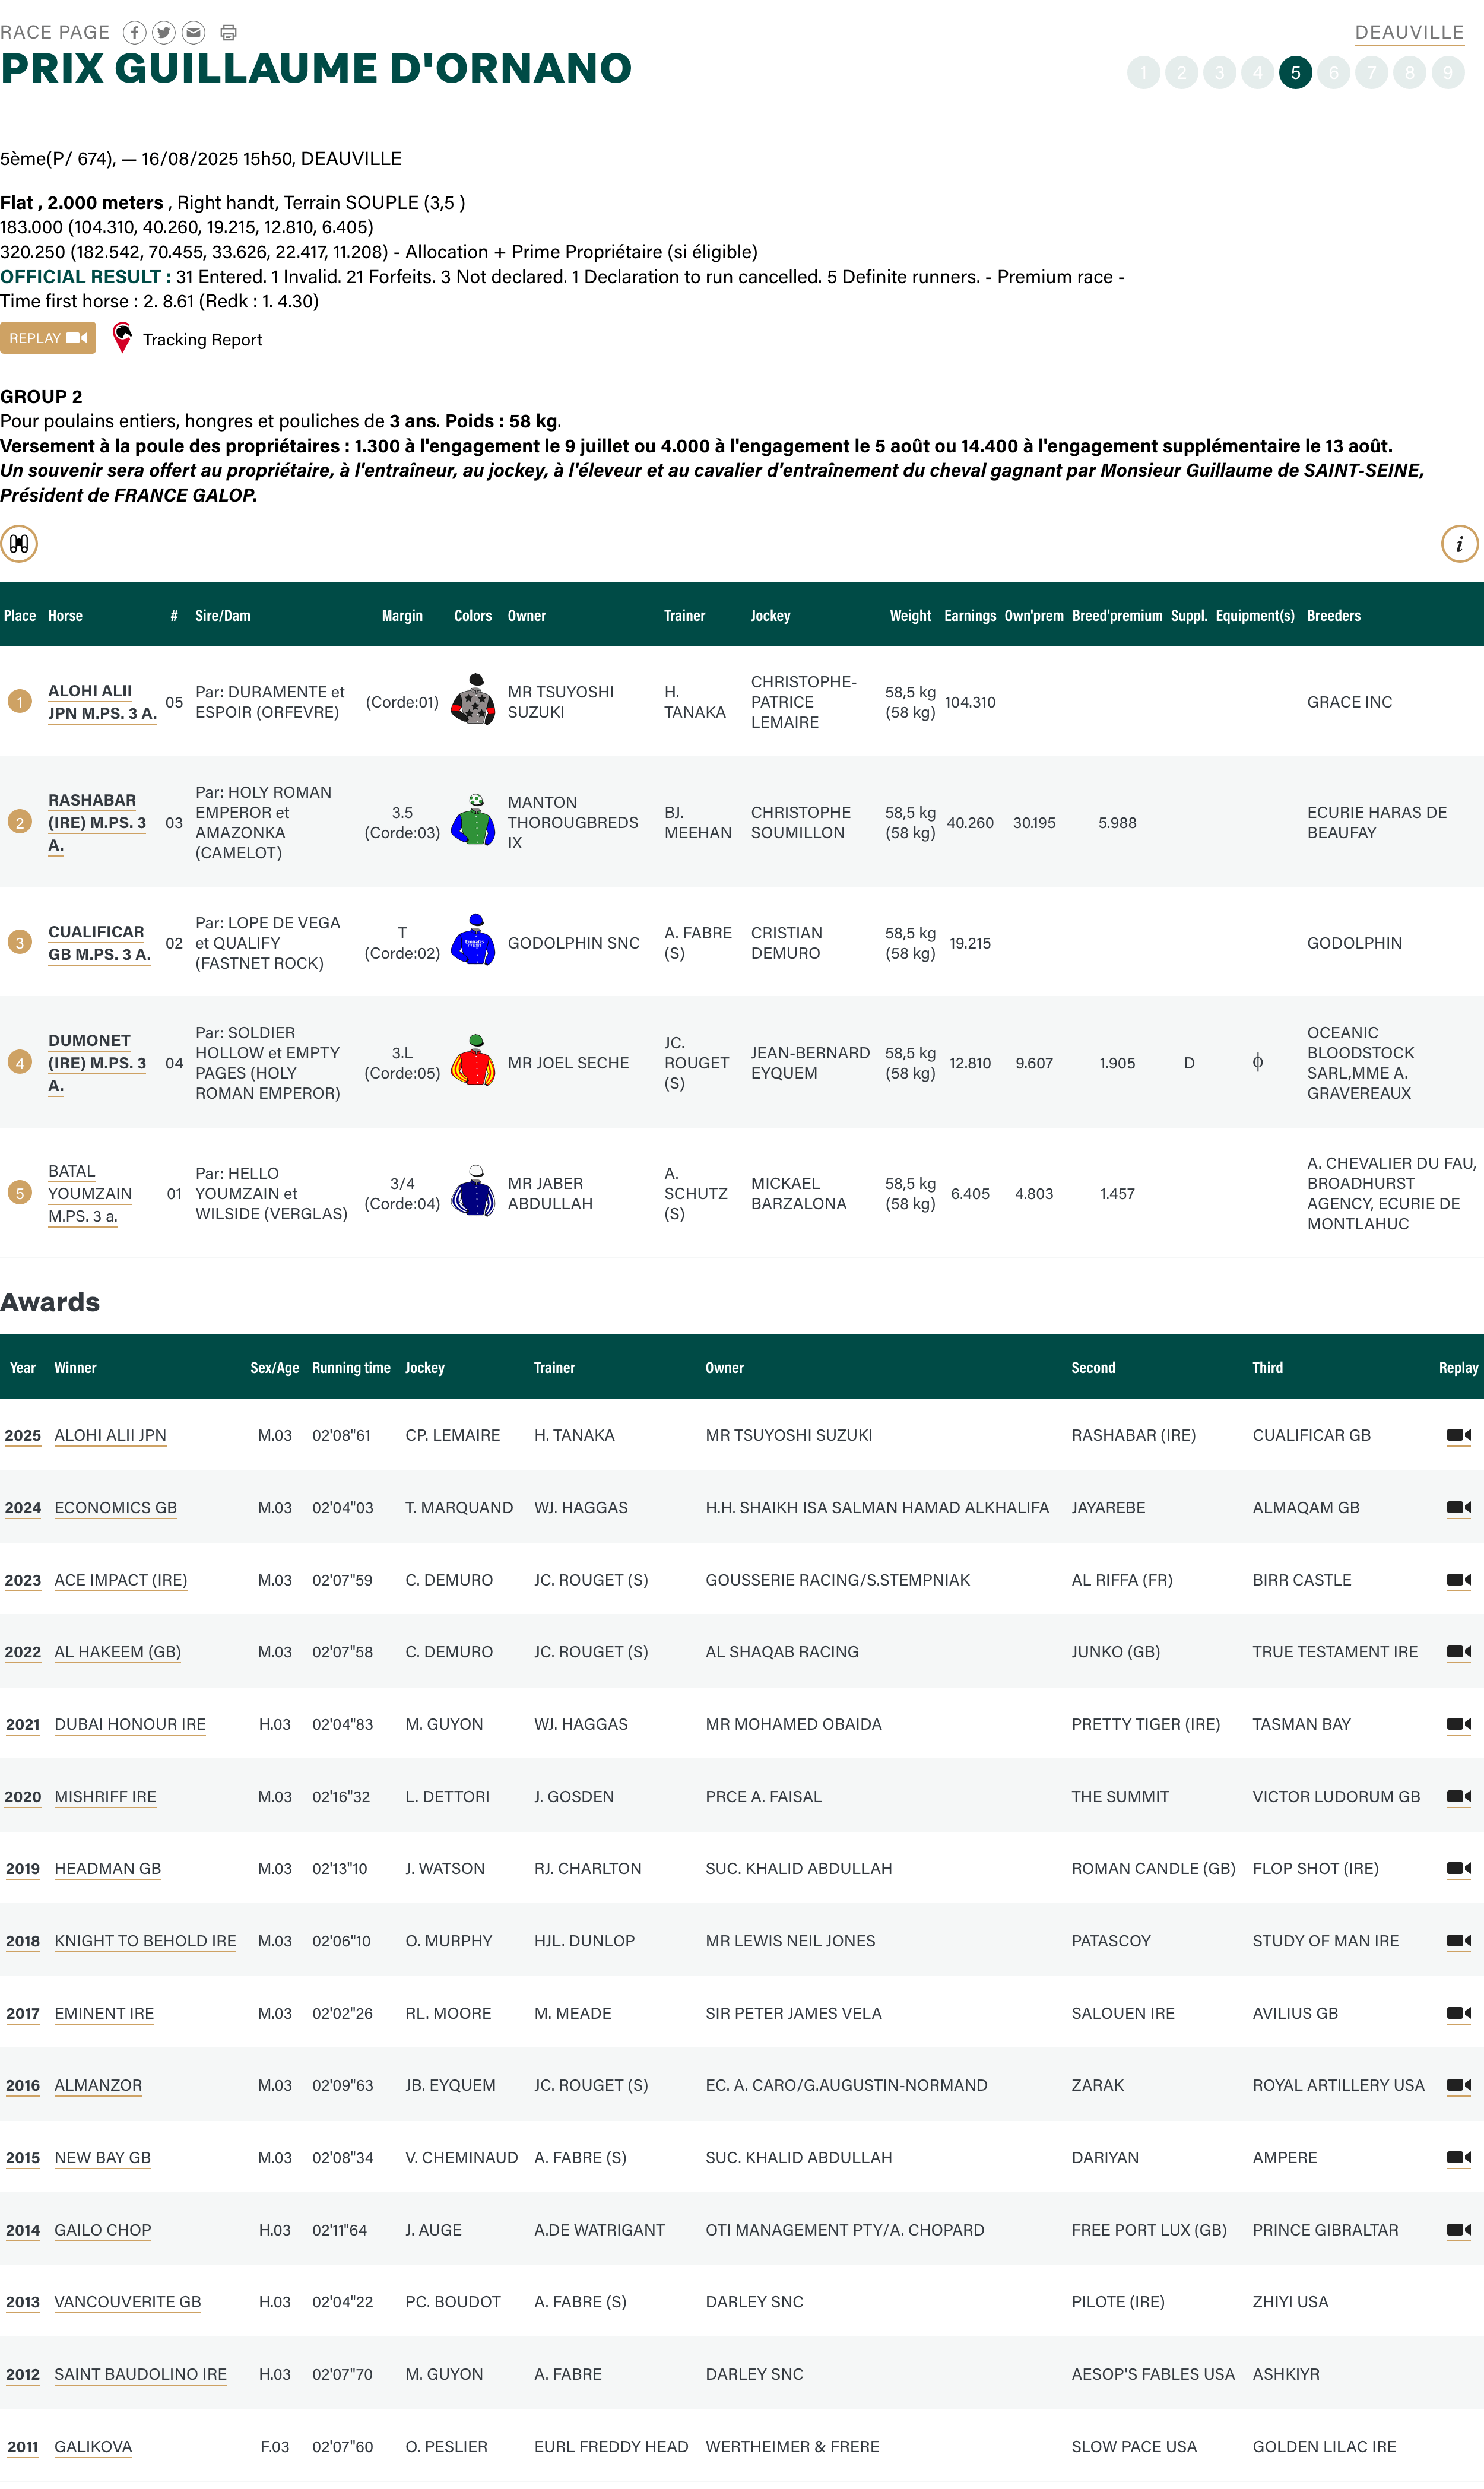The width and height of the screenshot is (1484, 2489).
Task: Select breeder cell GRACE INC
Action: click(x=1349, y=703)
